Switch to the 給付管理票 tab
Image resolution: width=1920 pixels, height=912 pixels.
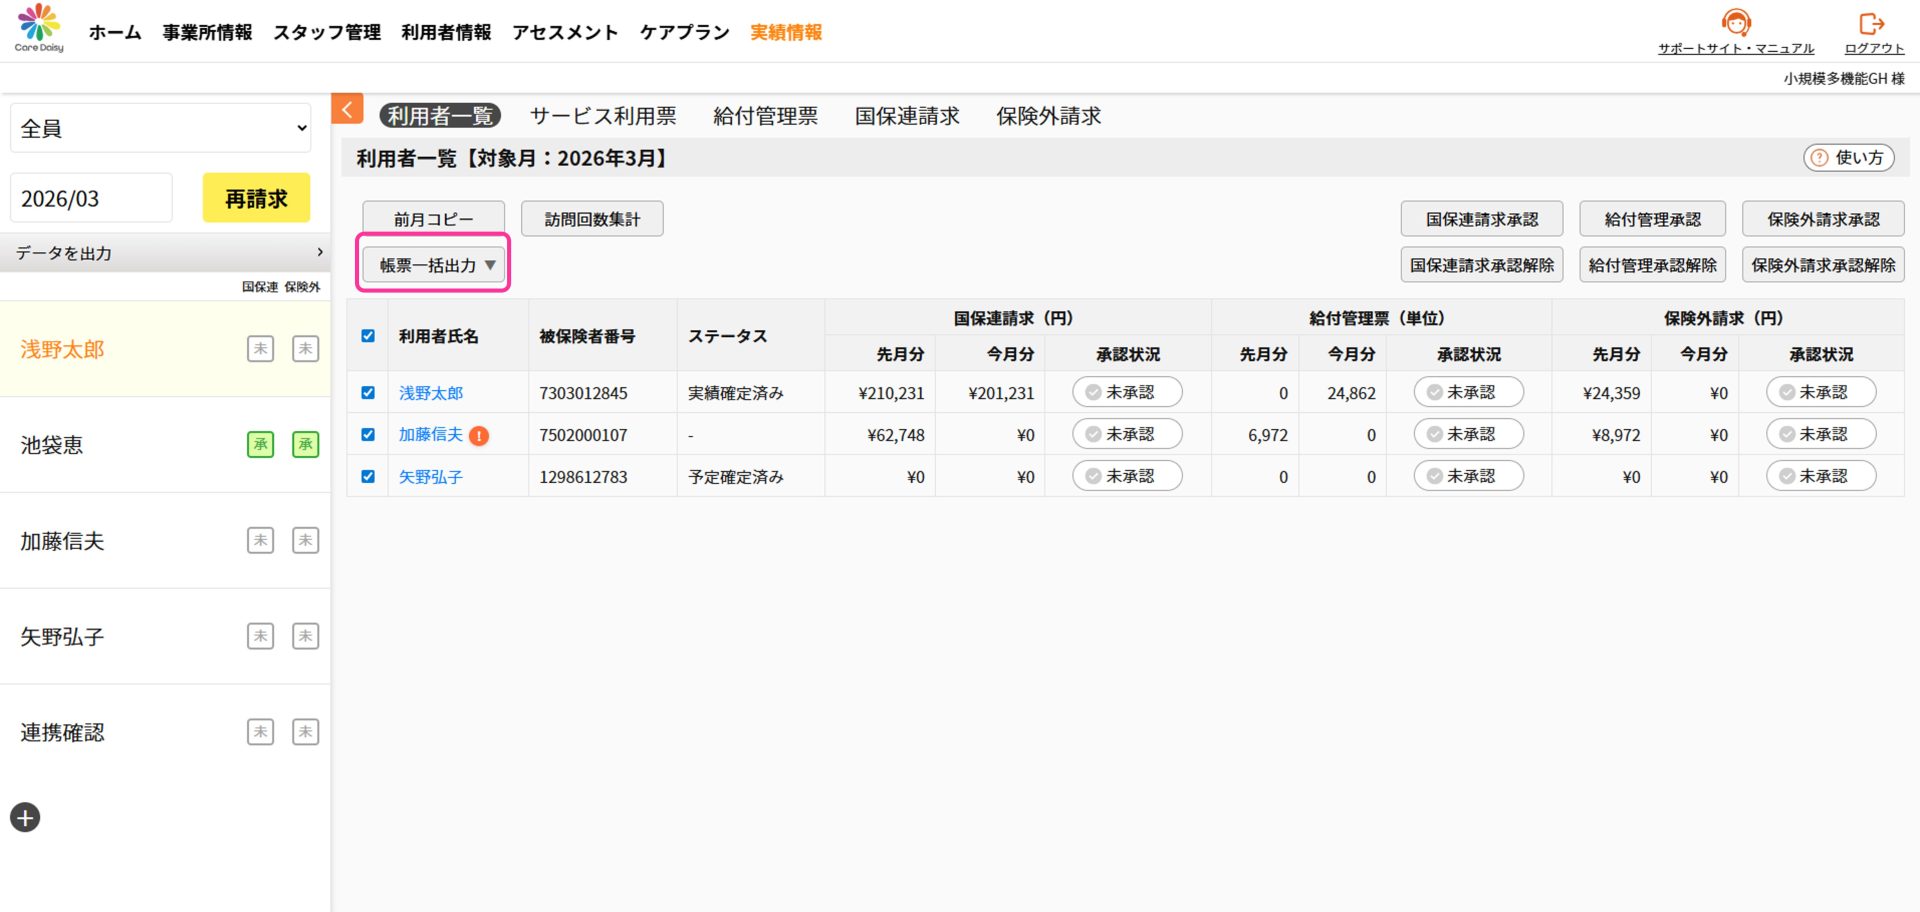pos(765,116)
